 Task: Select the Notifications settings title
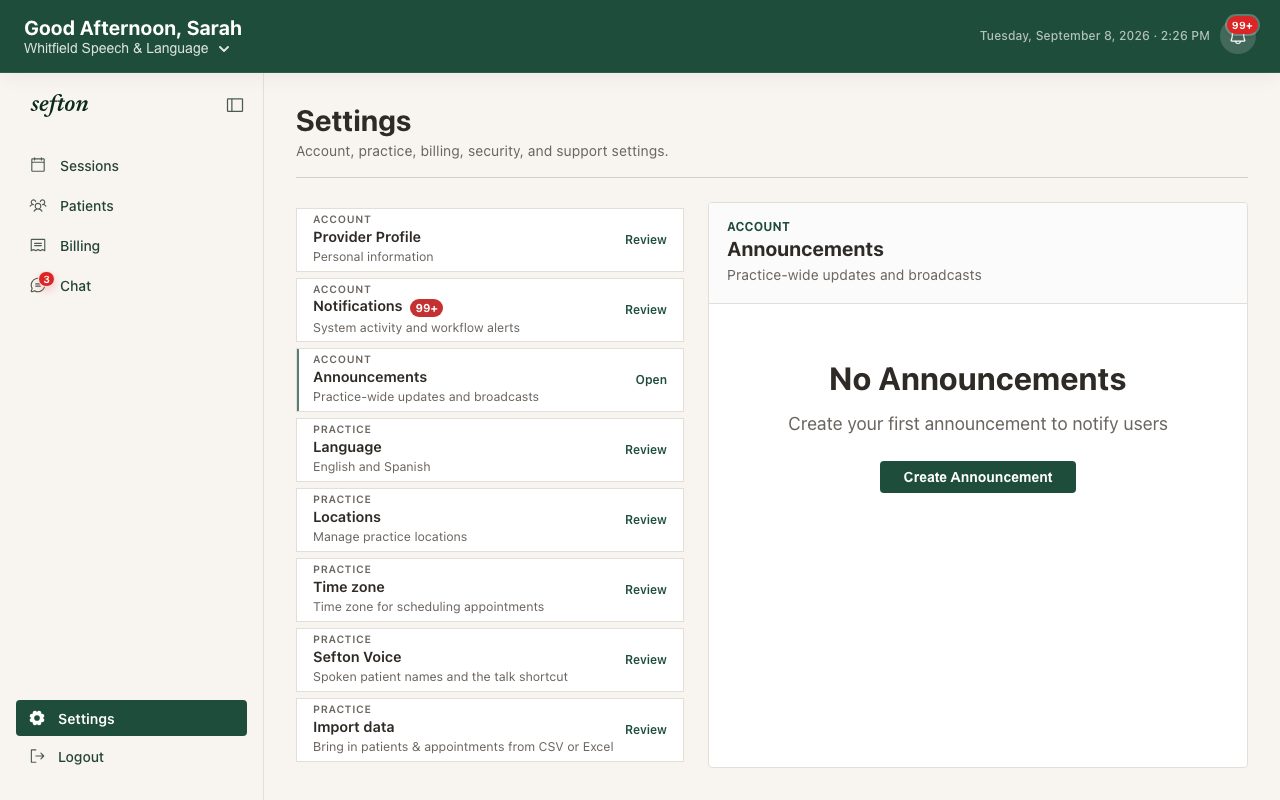point(358,306)
